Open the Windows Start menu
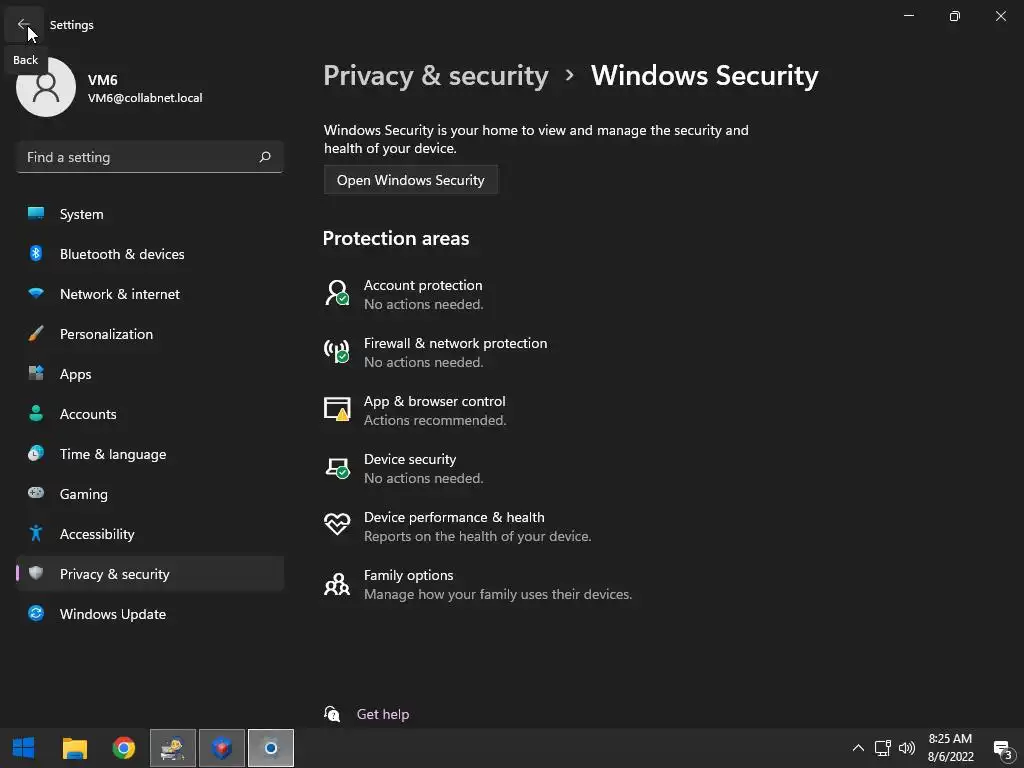Screen dimensions: 1024x768 24,748
